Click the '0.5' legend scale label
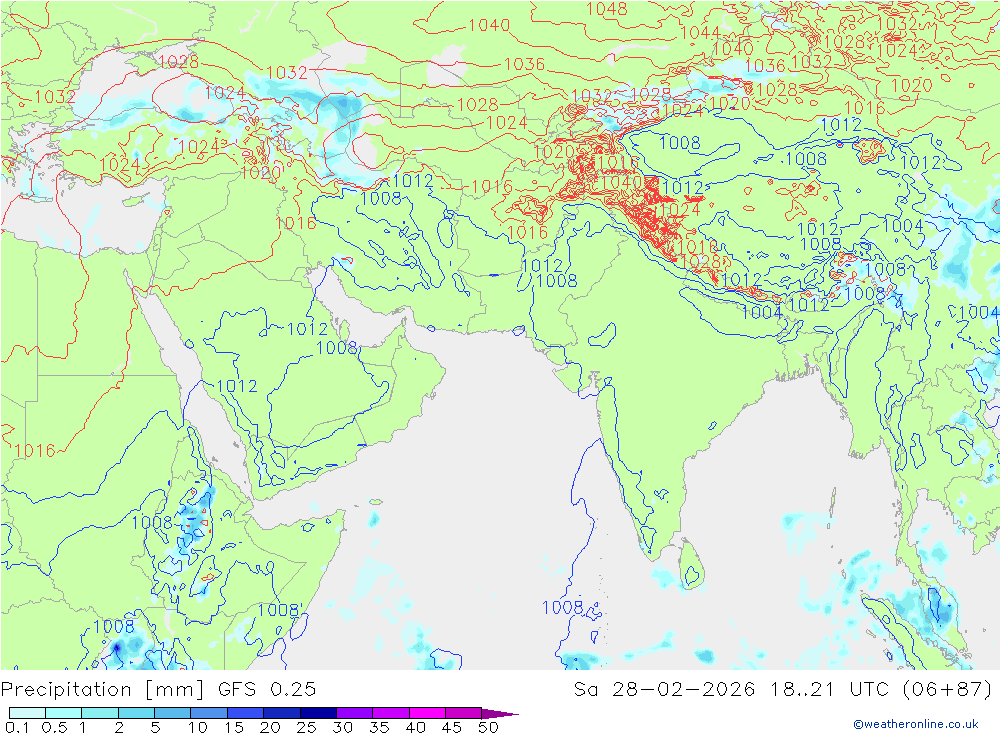This screenshot has height=733, width=1000. point(54,727)
